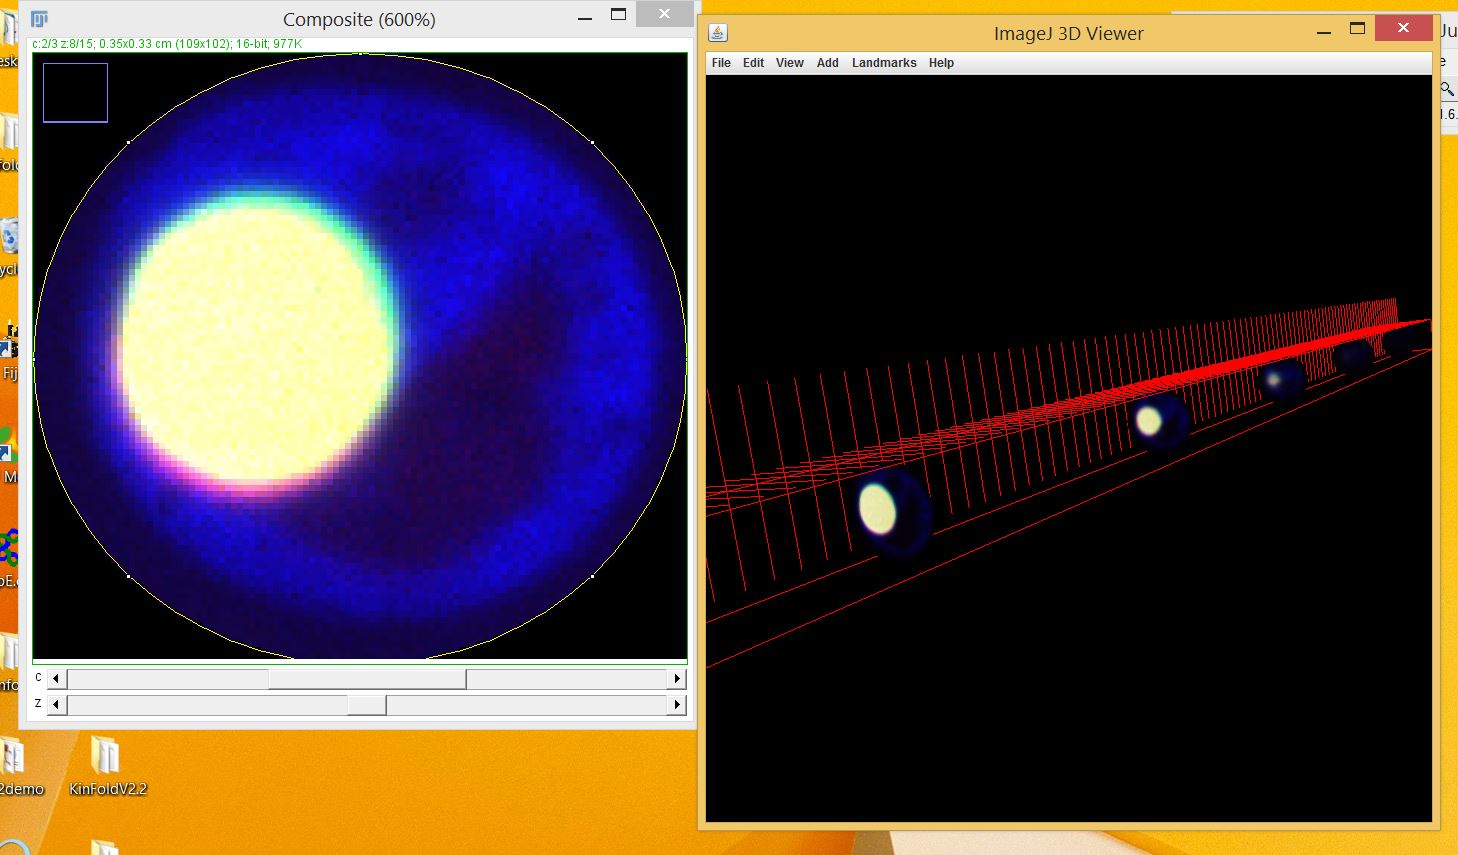Click the magnifier icon behind the 3D Viewer
Viewport: 1458px width, 855px height.
(1447, 89)
